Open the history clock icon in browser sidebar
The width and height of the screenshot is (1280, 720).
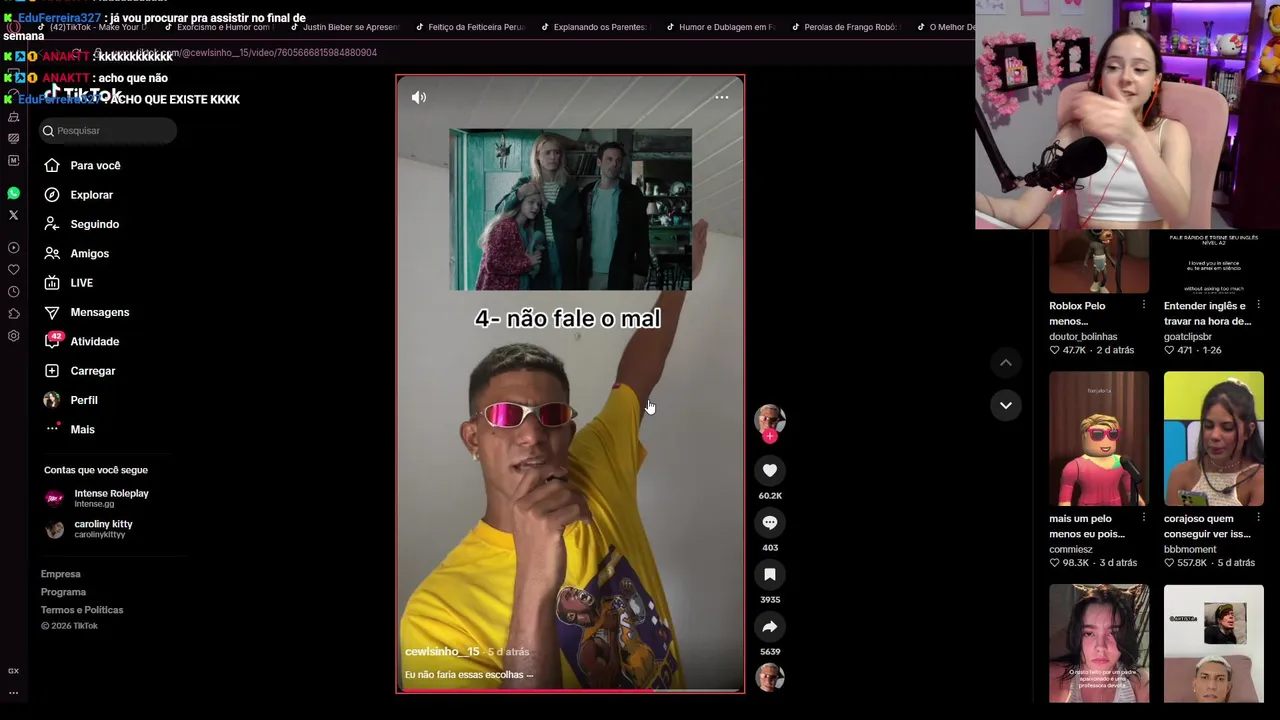coord(13,291)
